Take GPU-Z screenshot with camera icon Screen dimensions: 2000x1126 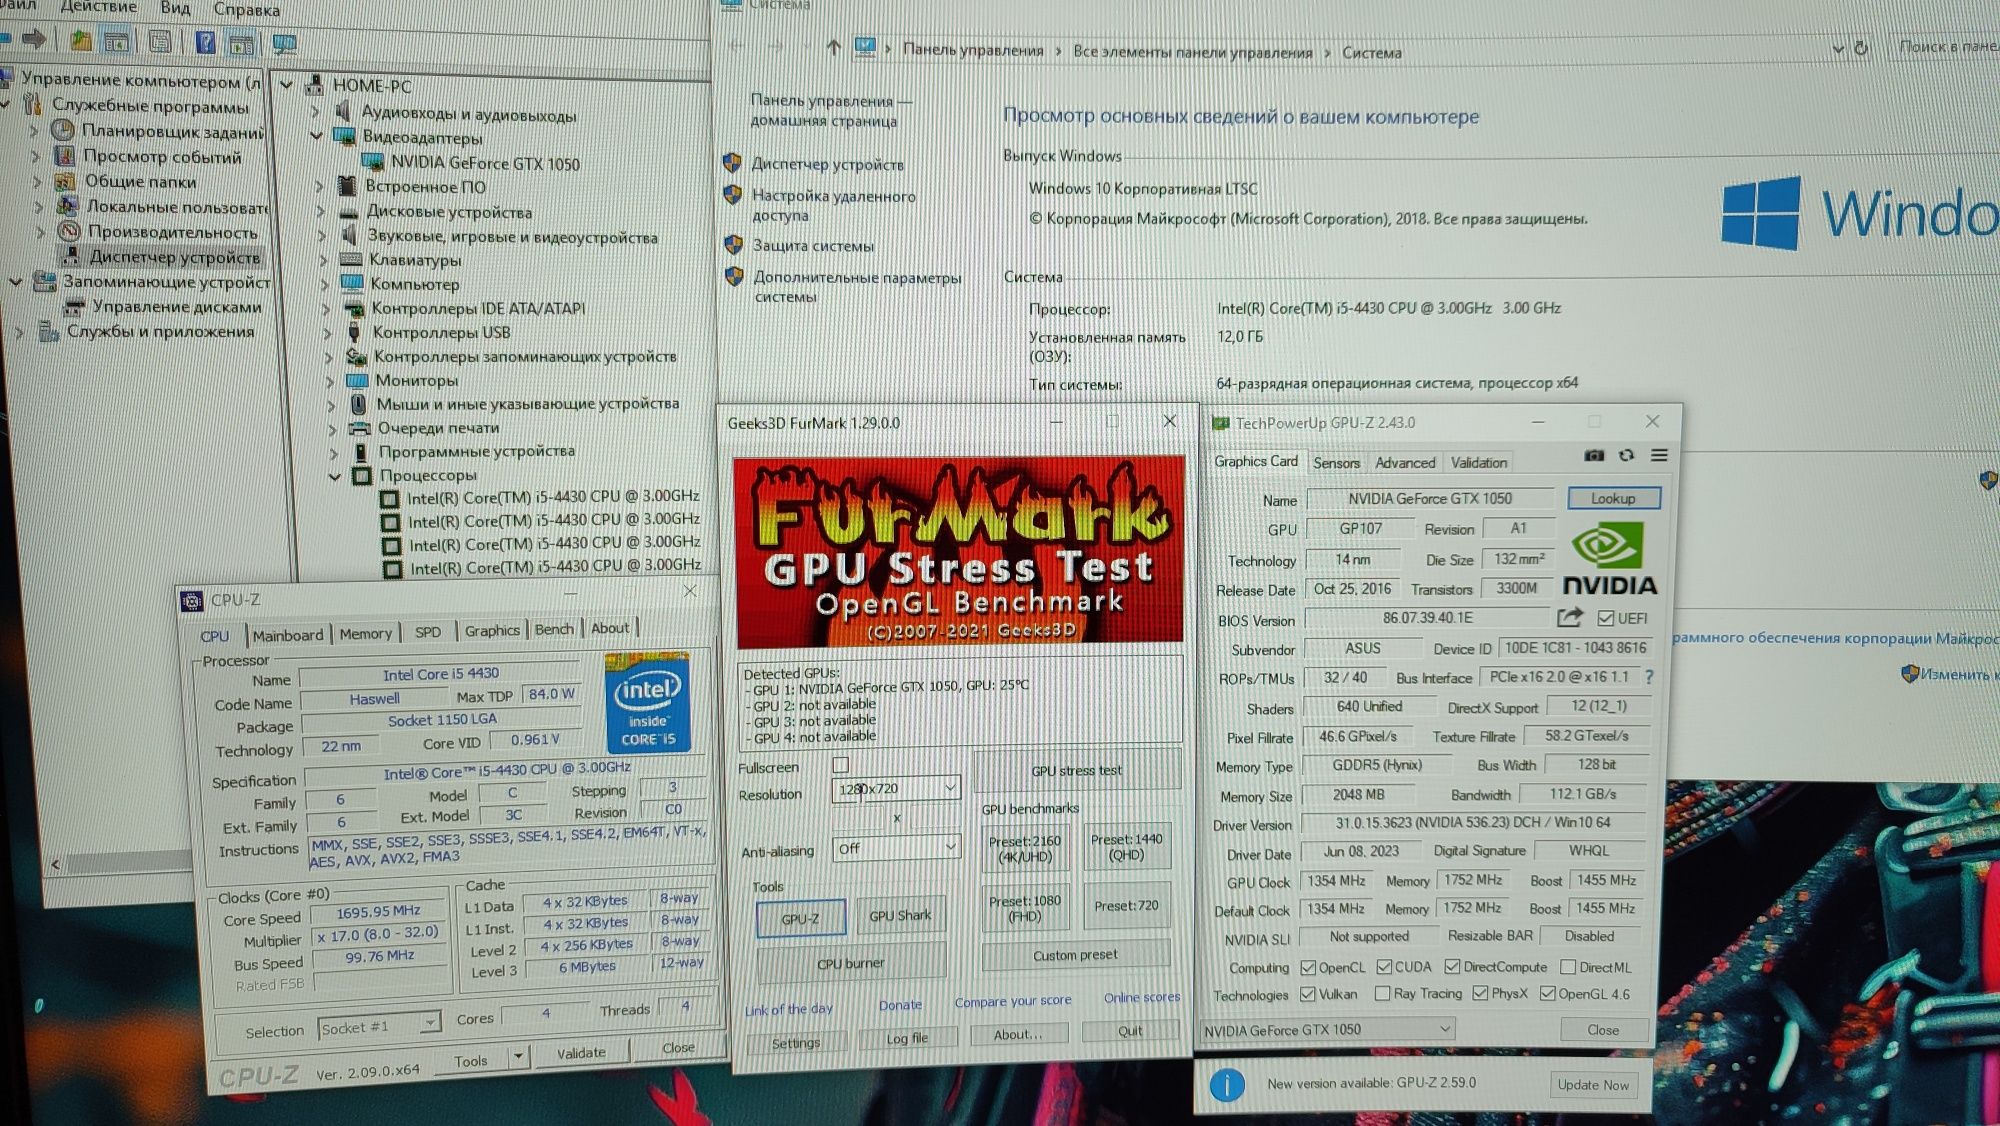point(1594,455)
